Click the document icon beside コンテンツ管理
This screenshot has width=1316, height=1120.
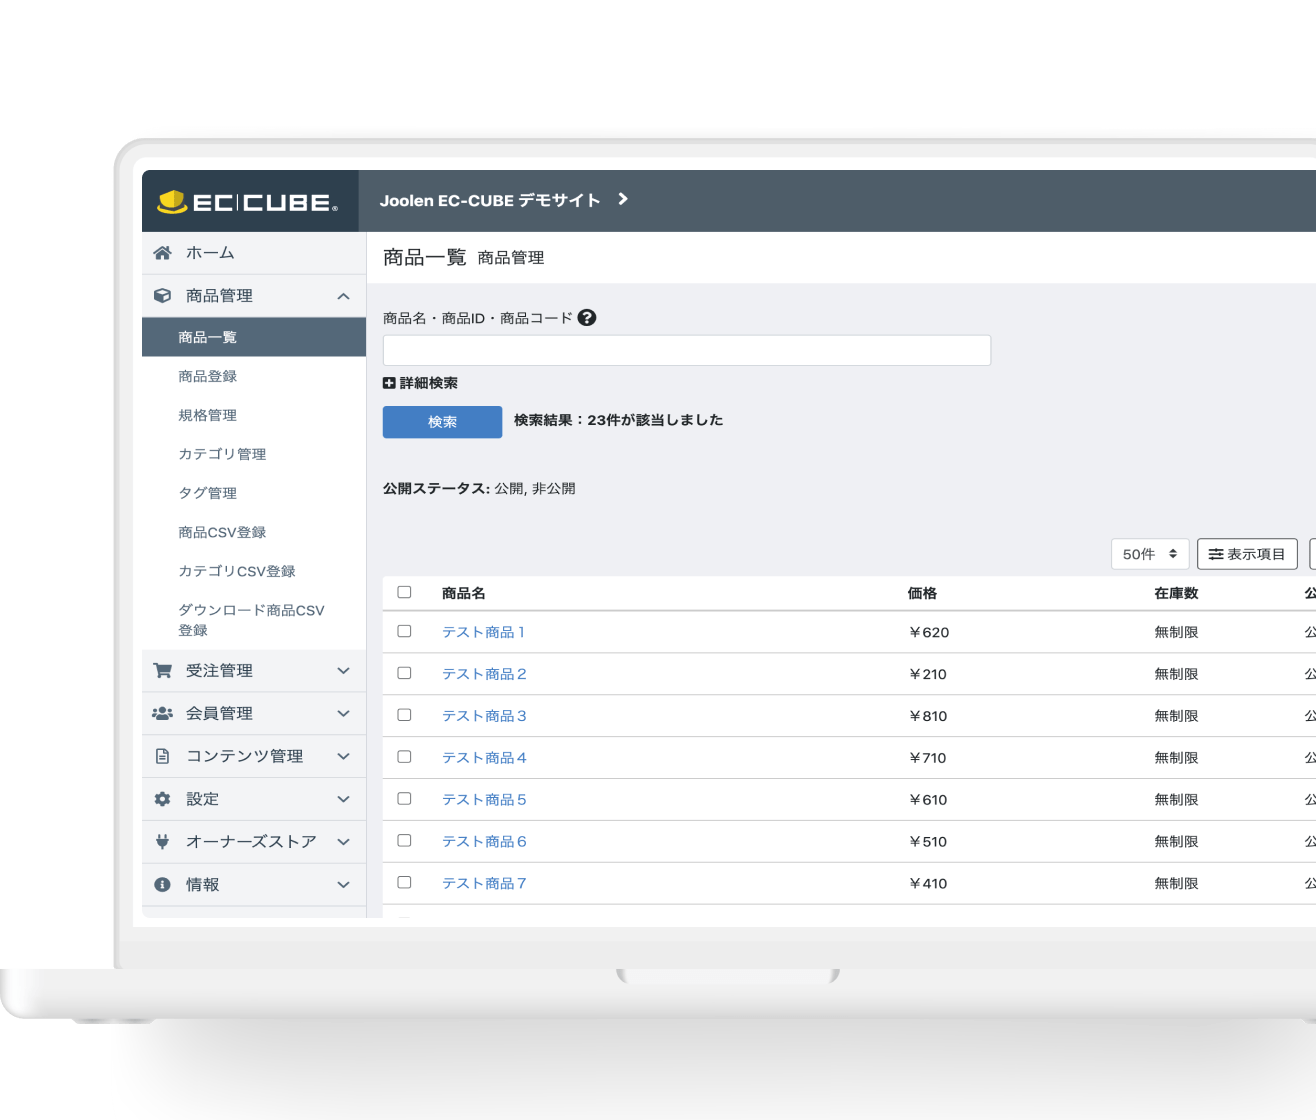point(162,757)
